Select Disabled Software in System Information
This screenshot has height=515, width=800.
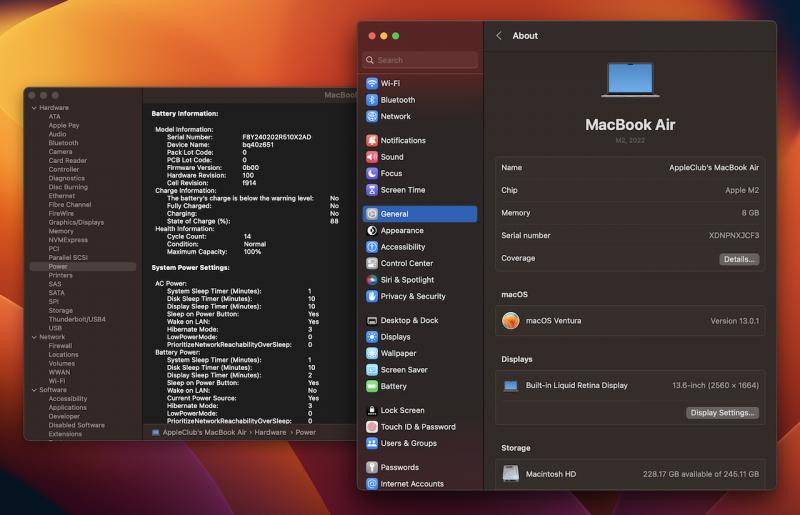point(76,425)
